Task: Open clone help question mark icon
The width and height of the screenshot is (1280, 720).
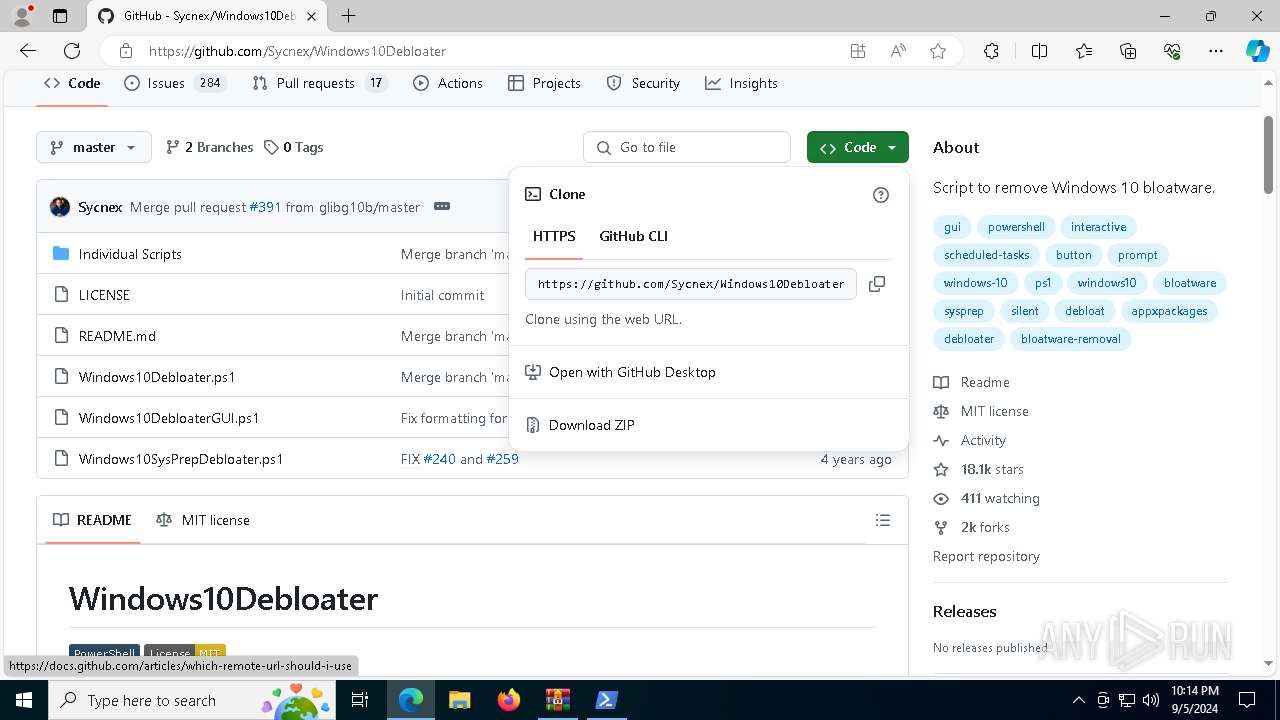Action: pyautogui.click(x=881, y=195)
